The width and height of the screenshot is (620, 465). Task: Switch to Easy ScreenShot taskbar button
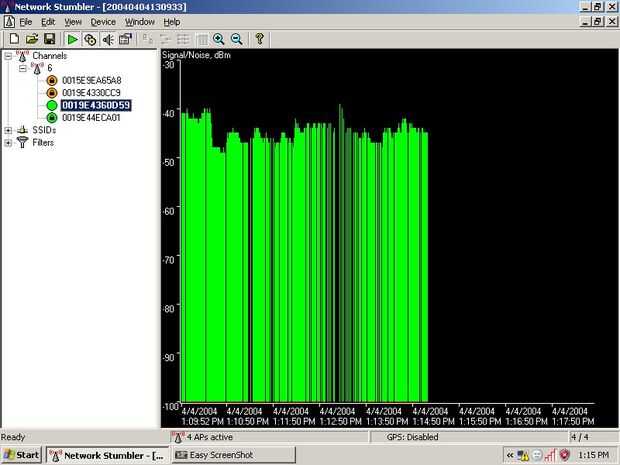234,455
